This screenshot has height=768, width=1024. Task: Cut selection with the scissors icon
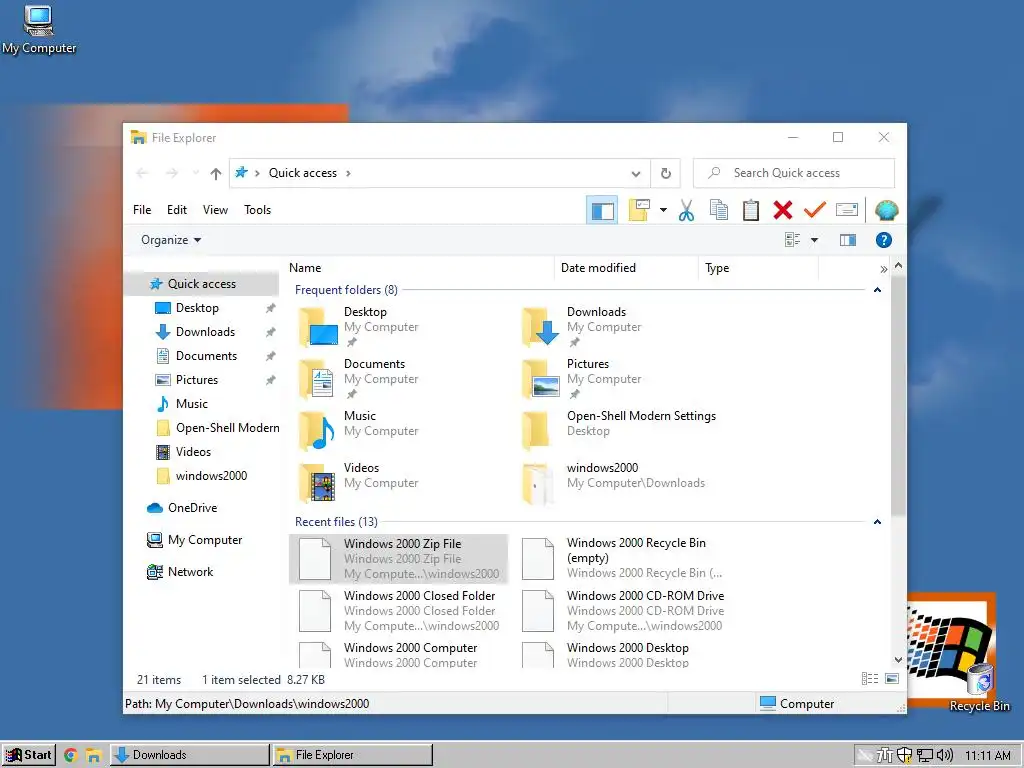click(x=686, y=210)
